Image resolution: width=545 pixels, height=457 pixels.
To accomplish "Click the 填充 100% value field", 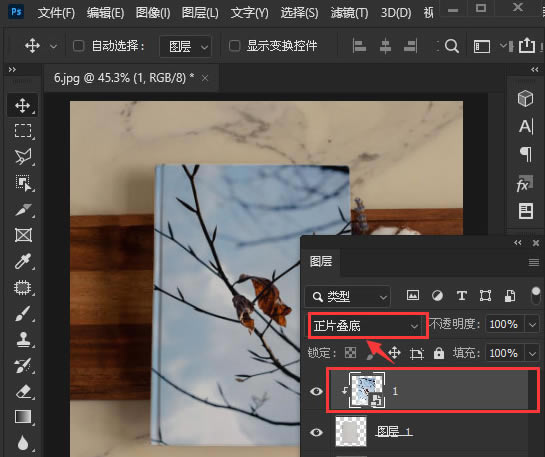I will 504,353.
